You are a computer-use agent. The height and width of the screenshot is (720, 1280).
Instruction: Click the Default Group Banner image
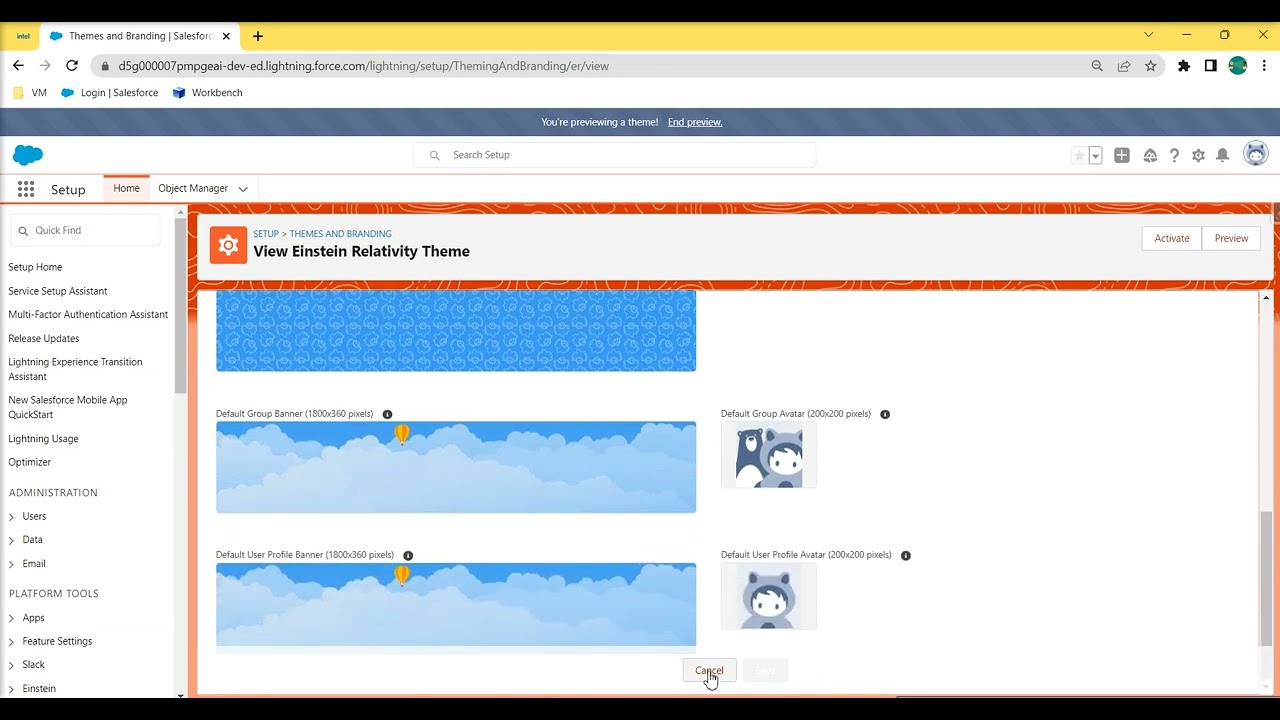(x=456, y=467)
